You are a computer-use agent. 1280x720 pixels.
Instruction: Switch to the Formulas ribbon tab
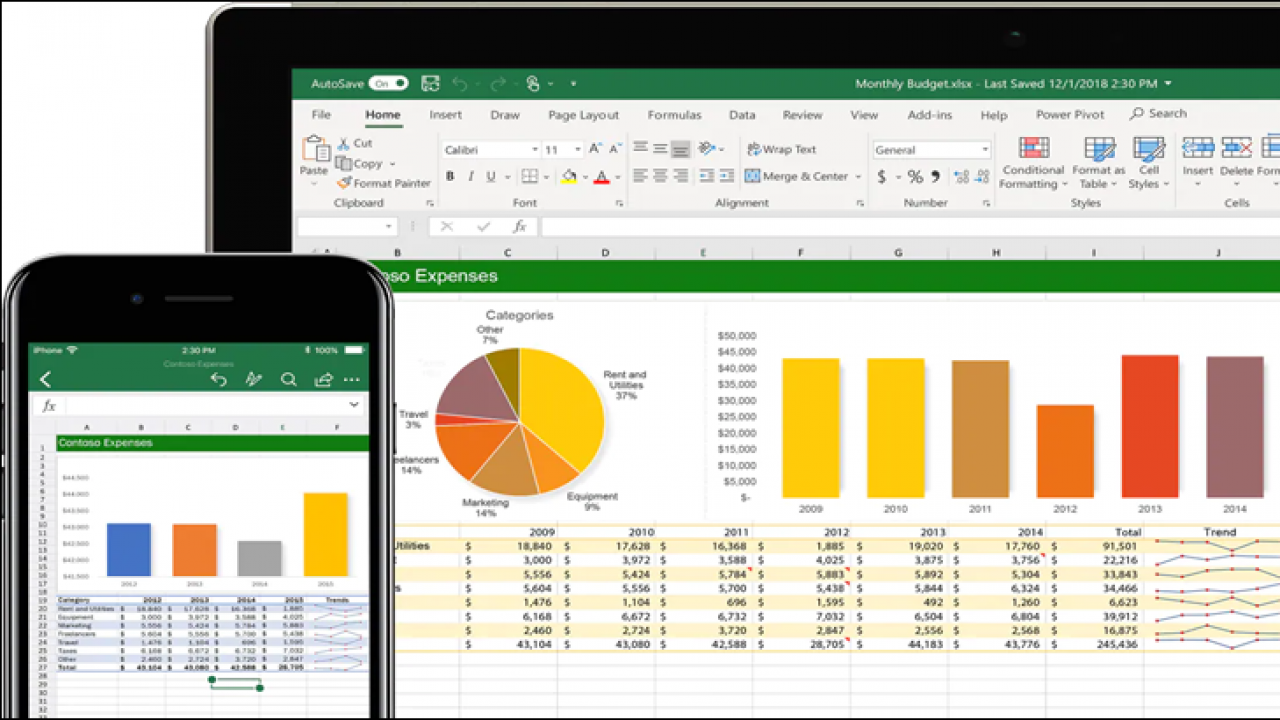click(x=674, y=114)
